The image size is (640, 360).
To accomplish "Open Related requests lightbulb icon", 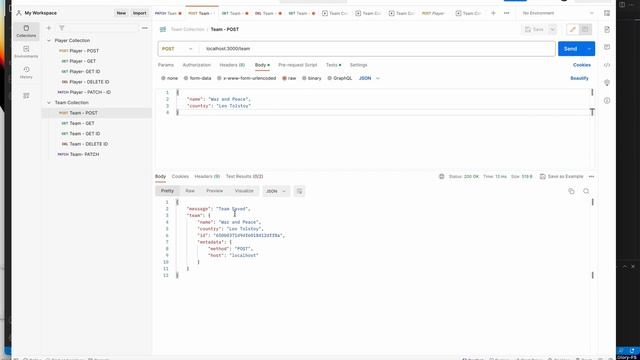I will (x=607, y=82).
